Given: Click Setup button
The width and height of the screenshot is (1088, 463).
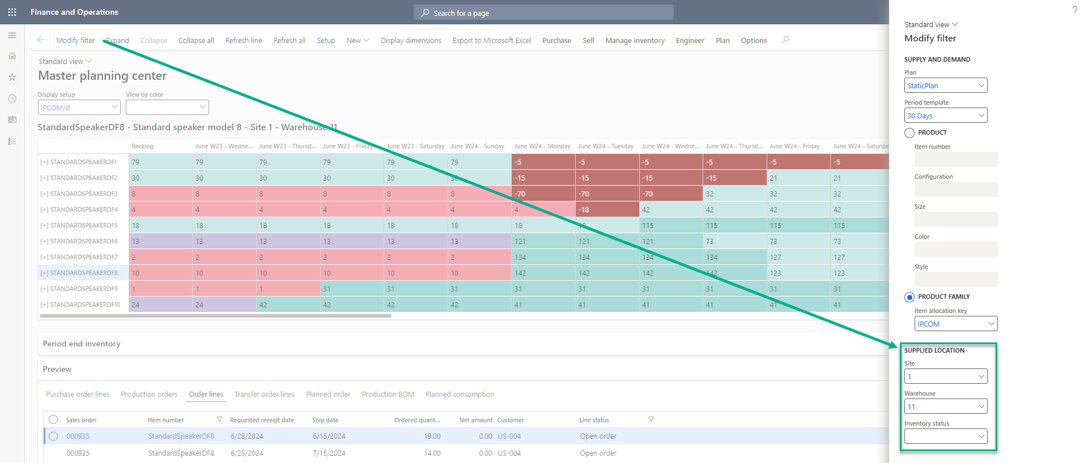Looking at the screenshot, I should [326, 40].
